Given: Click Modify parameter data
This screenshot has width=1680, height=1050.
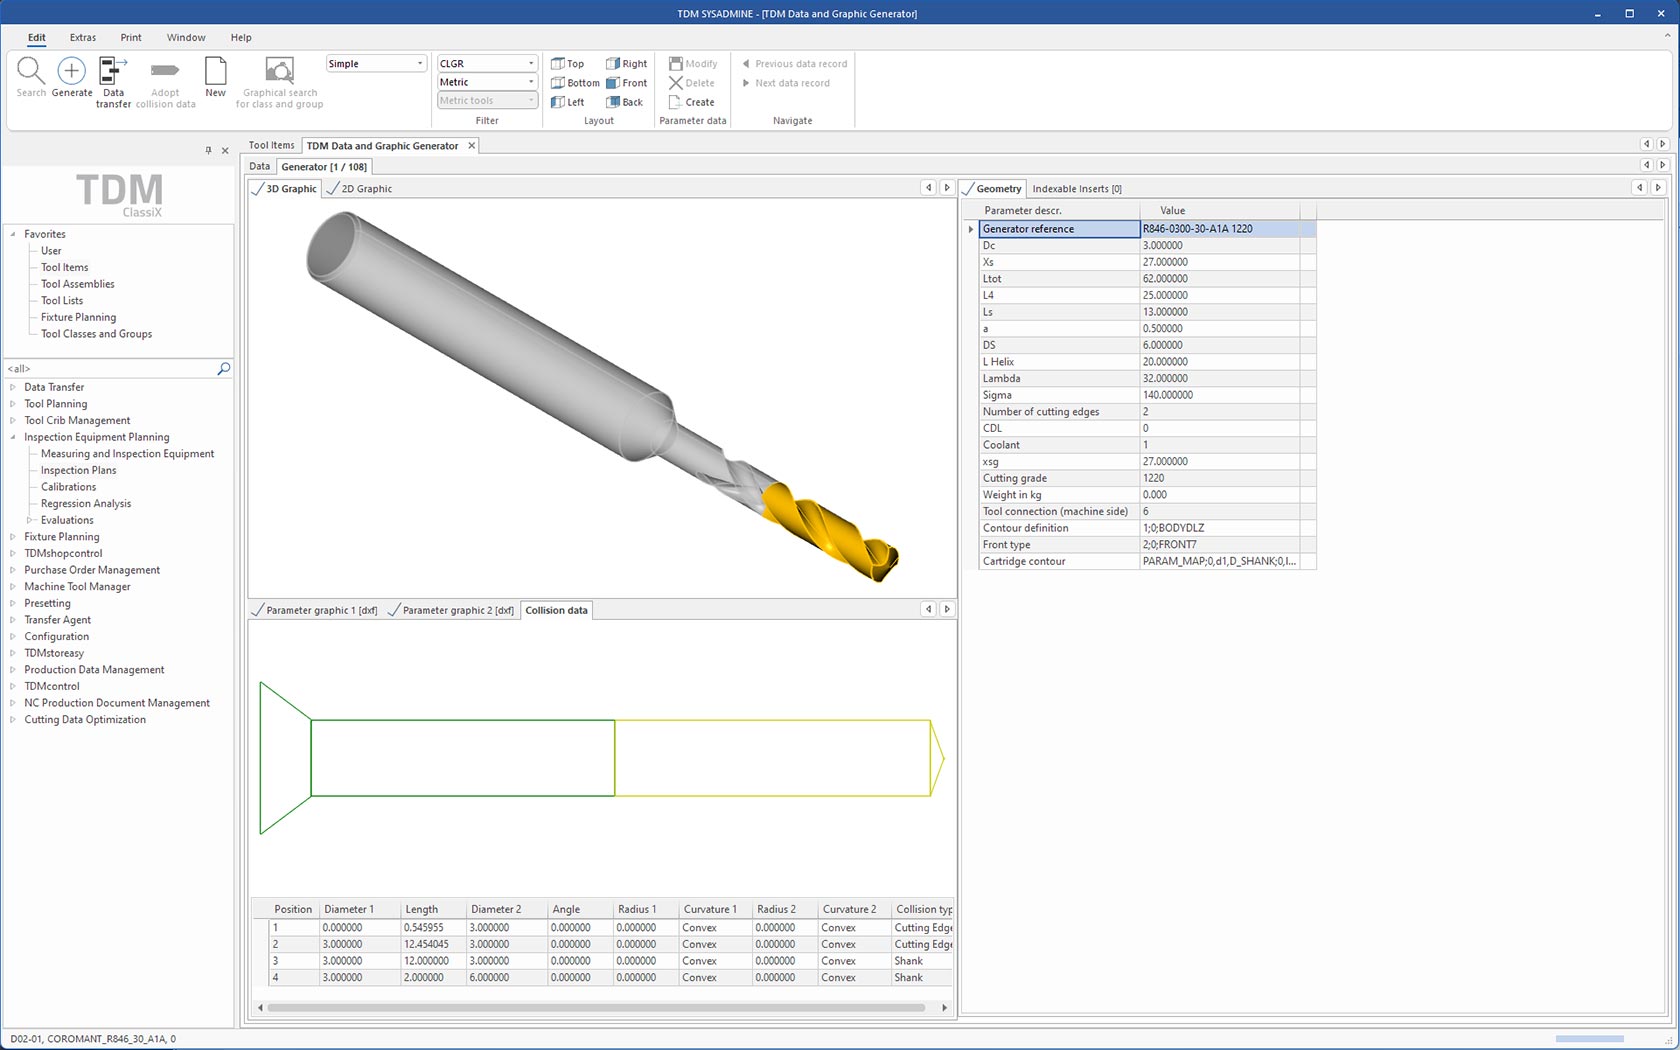Looking at the screenshot, I should (x=692, y=64).
